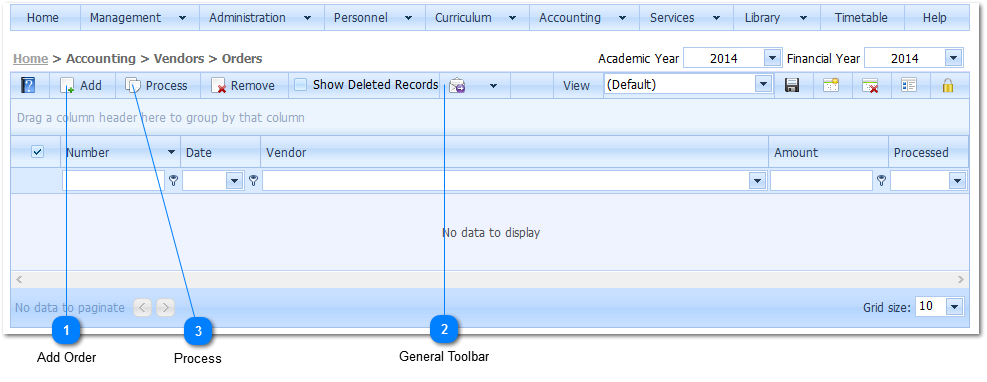Enable Show Deleted Records checkbox
The width and height of the screenshot is (987, 382).
pyautogui.click(x=301, y=84)
